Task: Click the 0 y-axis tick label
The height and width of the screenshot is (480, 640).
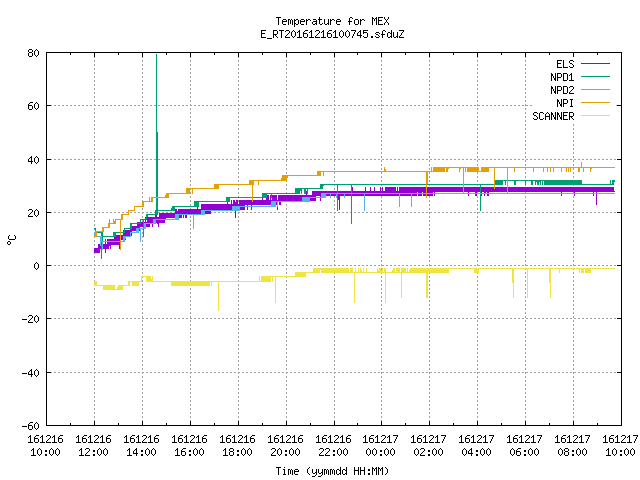Action: pyautogui.click(x=36, y=266)
